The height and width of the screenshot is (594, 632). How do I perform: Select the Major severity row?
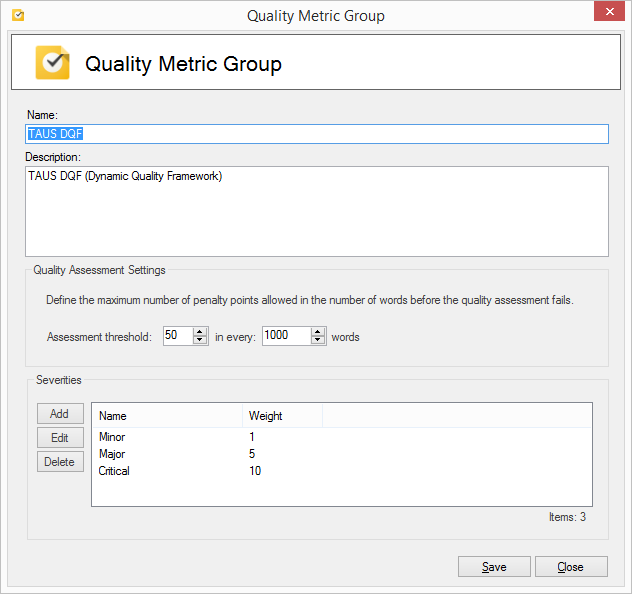coord(342,454)
